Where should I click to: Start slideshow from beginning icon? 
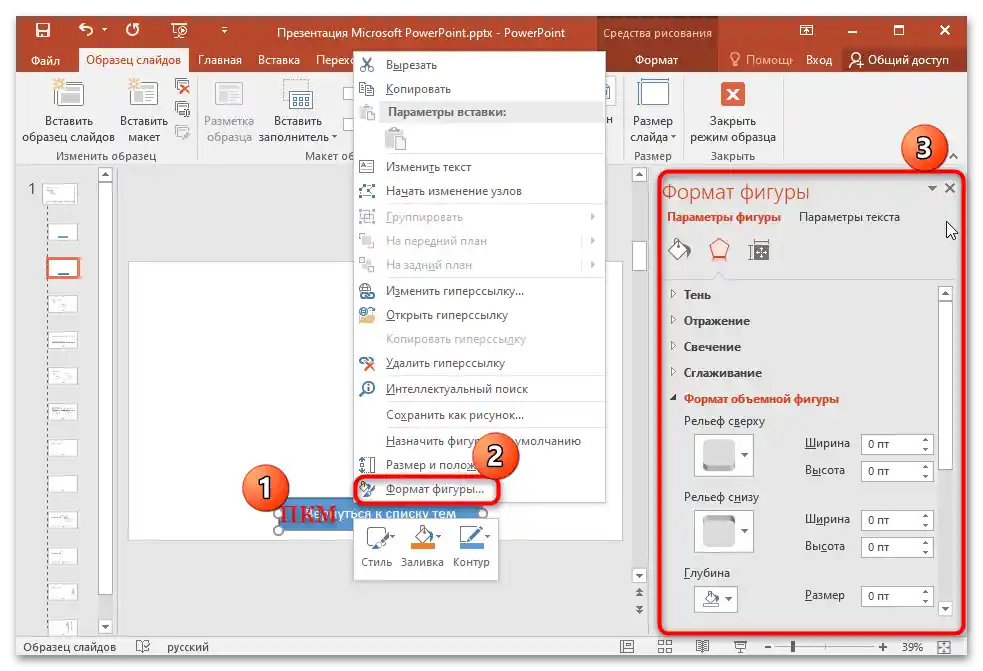(x=179, y=30)
